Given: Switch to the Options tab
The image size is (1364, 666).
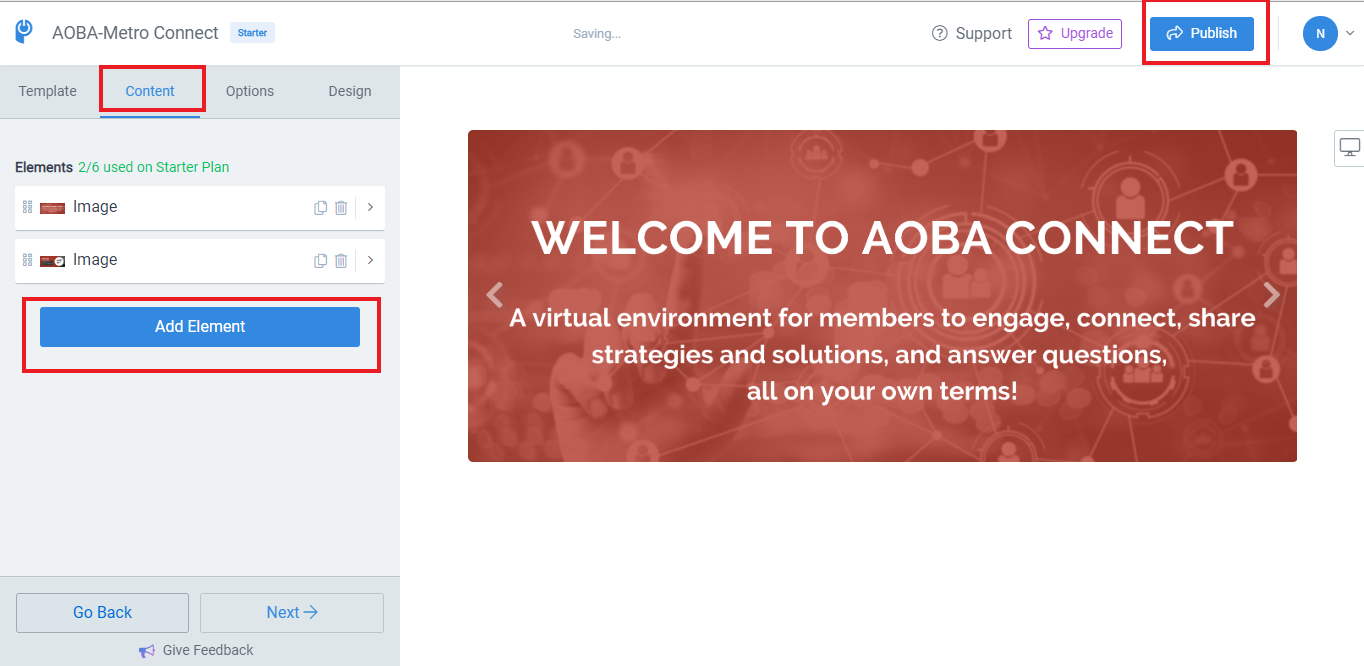Looking at the screenshot, I should tap(250, 91).
